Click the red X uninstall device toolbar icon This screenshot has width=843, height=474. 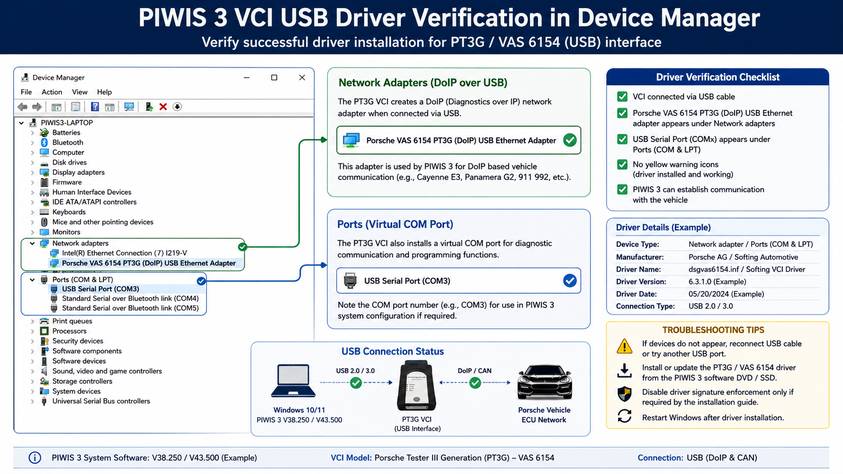[163, 107]
